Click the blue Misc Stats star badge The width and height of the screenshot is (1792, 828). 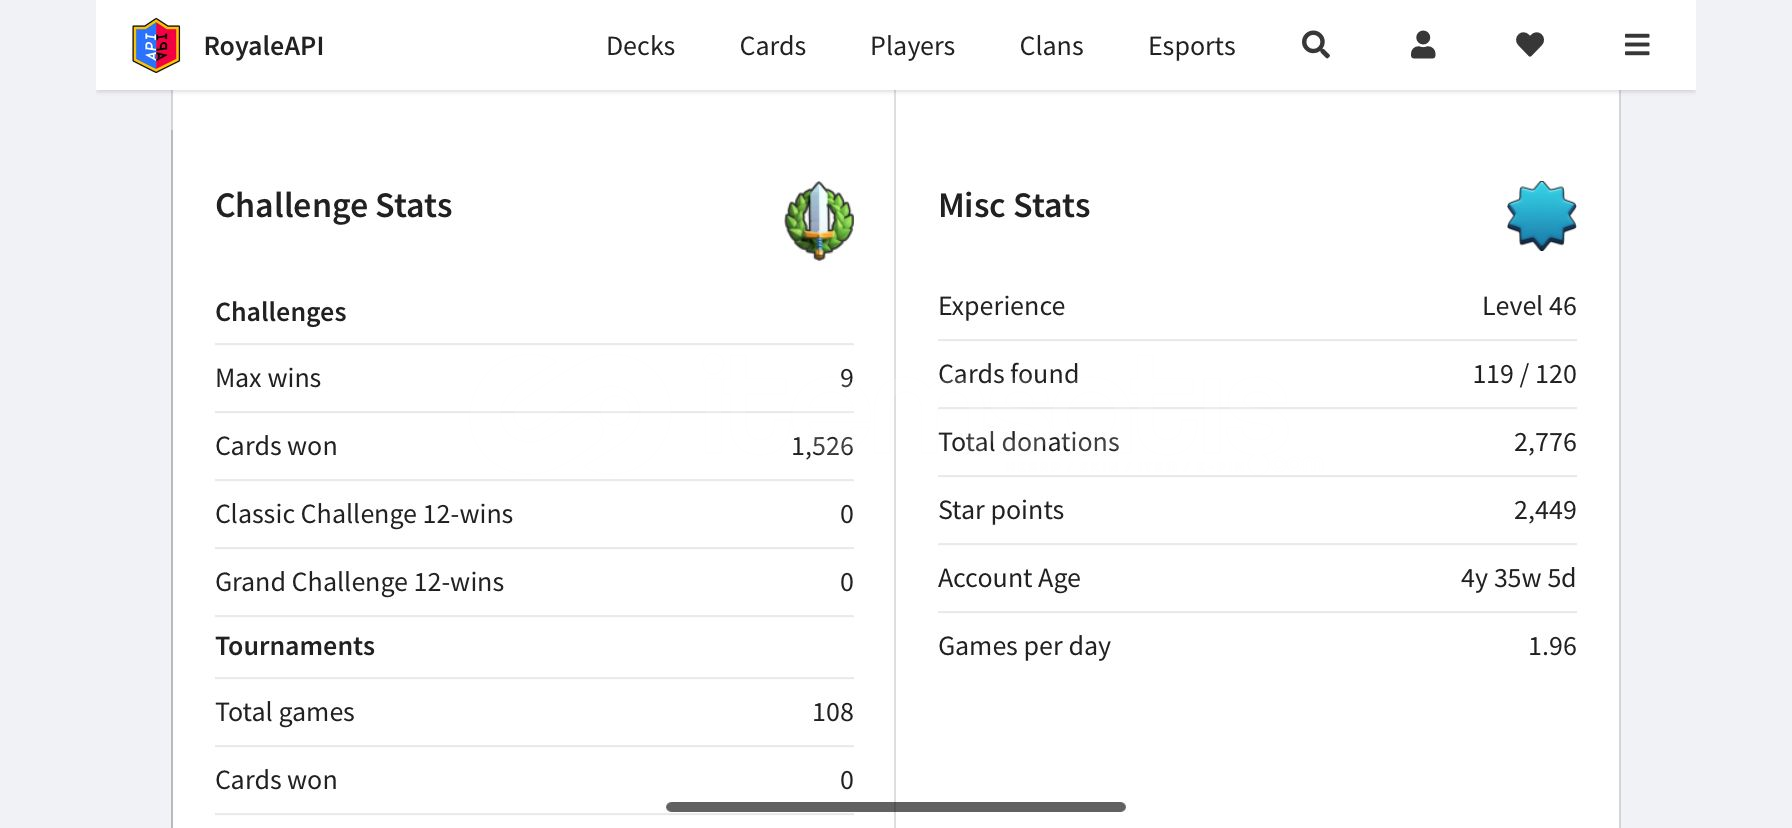[1541, 216]
